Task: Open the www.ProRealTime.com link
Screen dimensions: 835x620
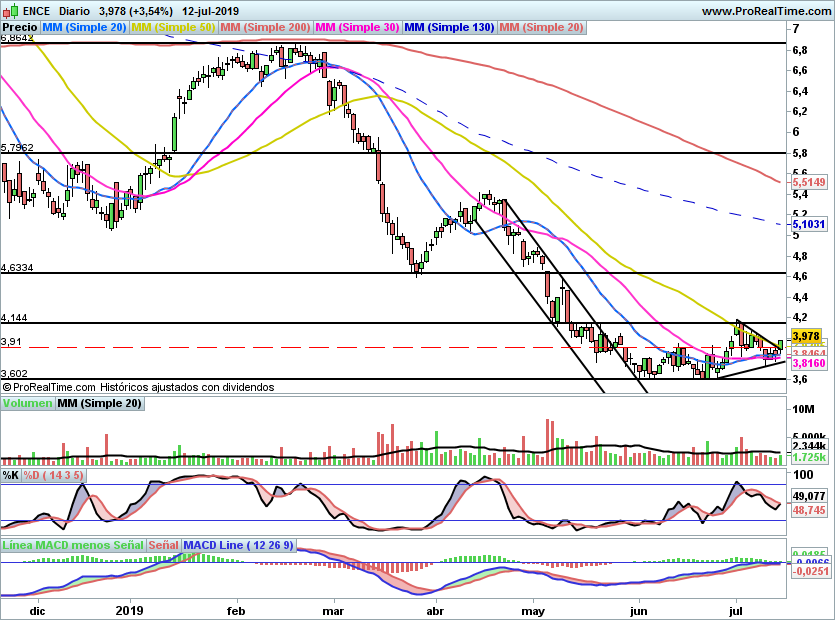Action: [x=764, y=11]
